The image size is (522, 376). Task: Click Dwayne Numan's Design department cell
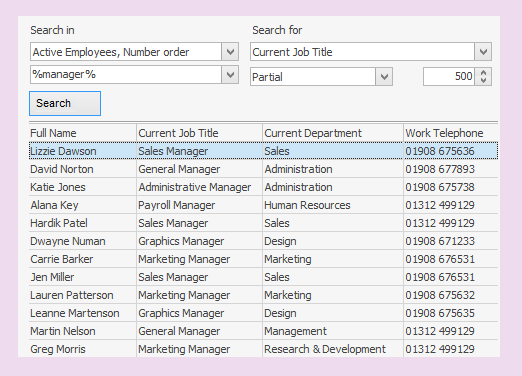pos(333,241)
